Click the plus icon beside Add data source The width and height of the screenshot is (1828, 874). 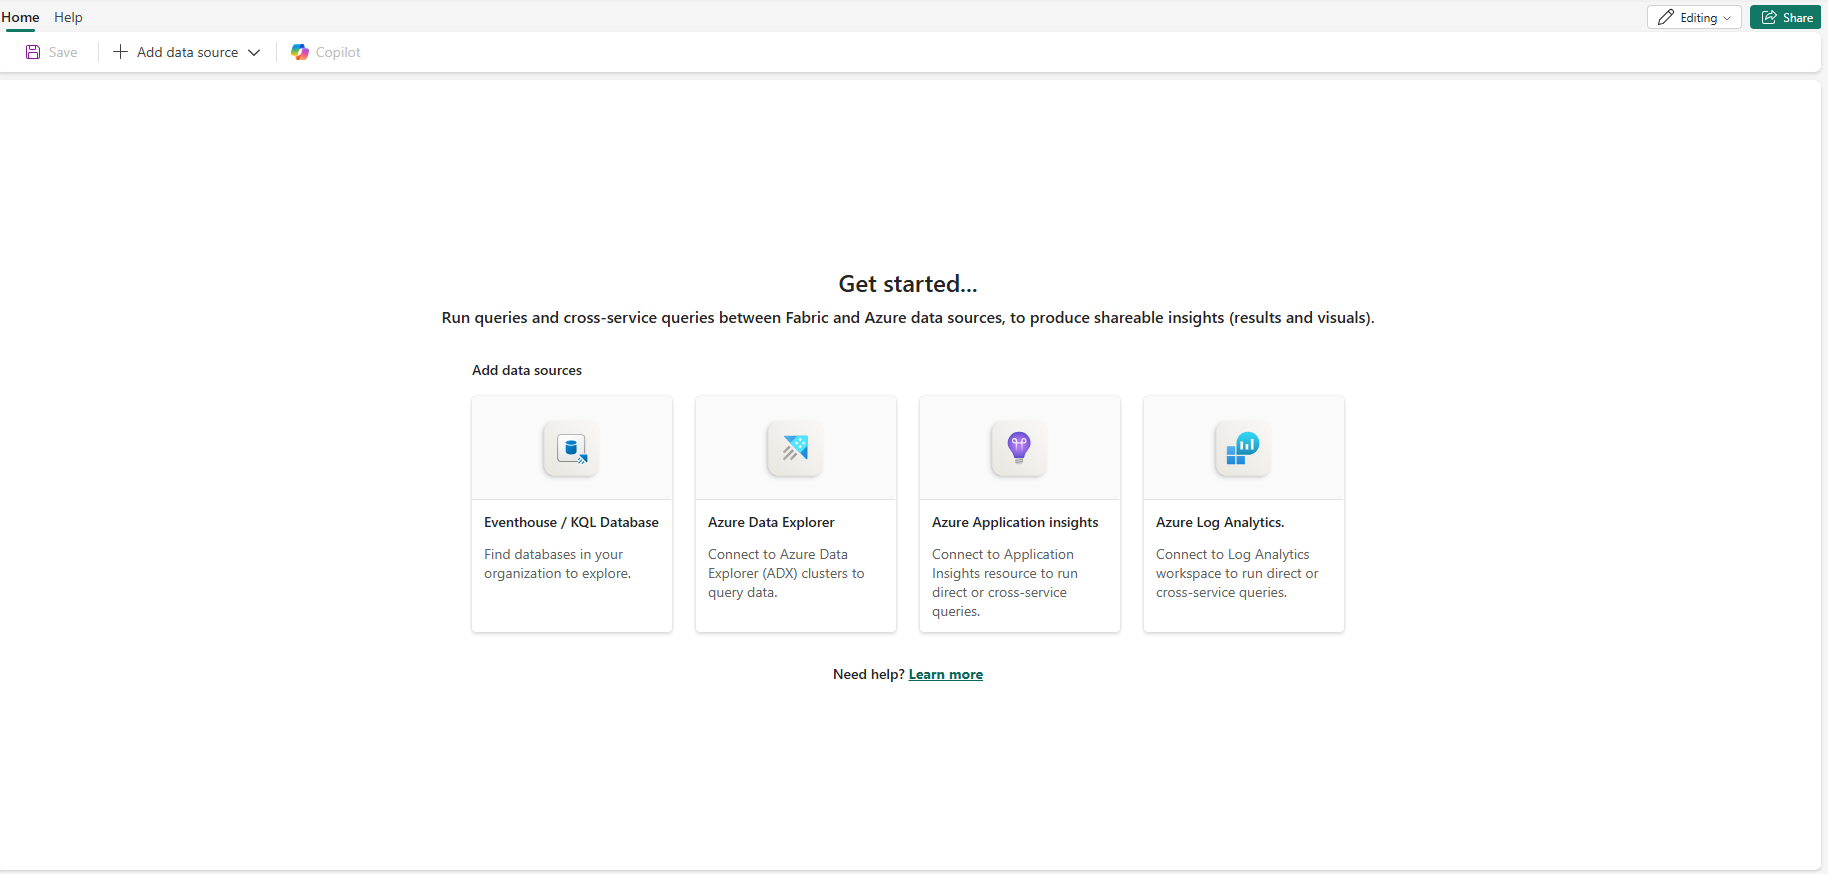(x=120, y=52)
